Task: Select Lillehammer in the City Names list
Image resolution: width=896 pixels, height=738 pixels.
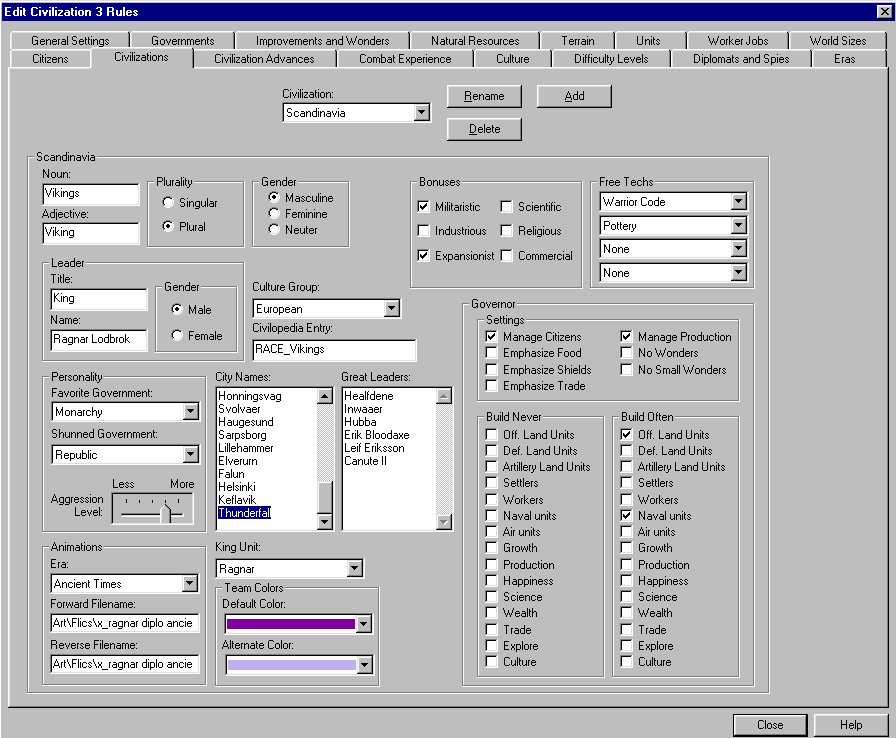Action: (246, 448)
